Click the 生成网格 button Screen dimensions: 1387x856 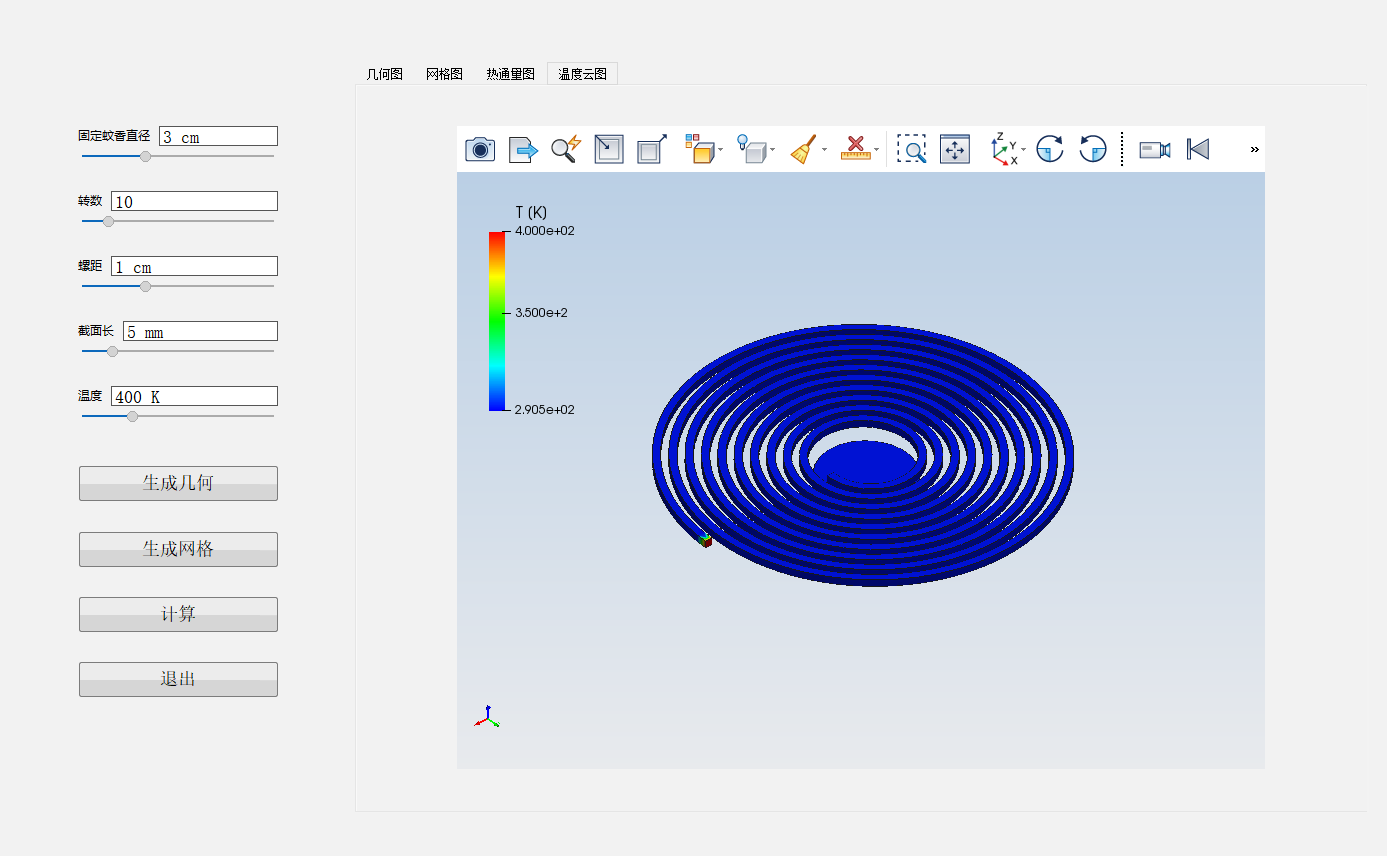point(178,549)
